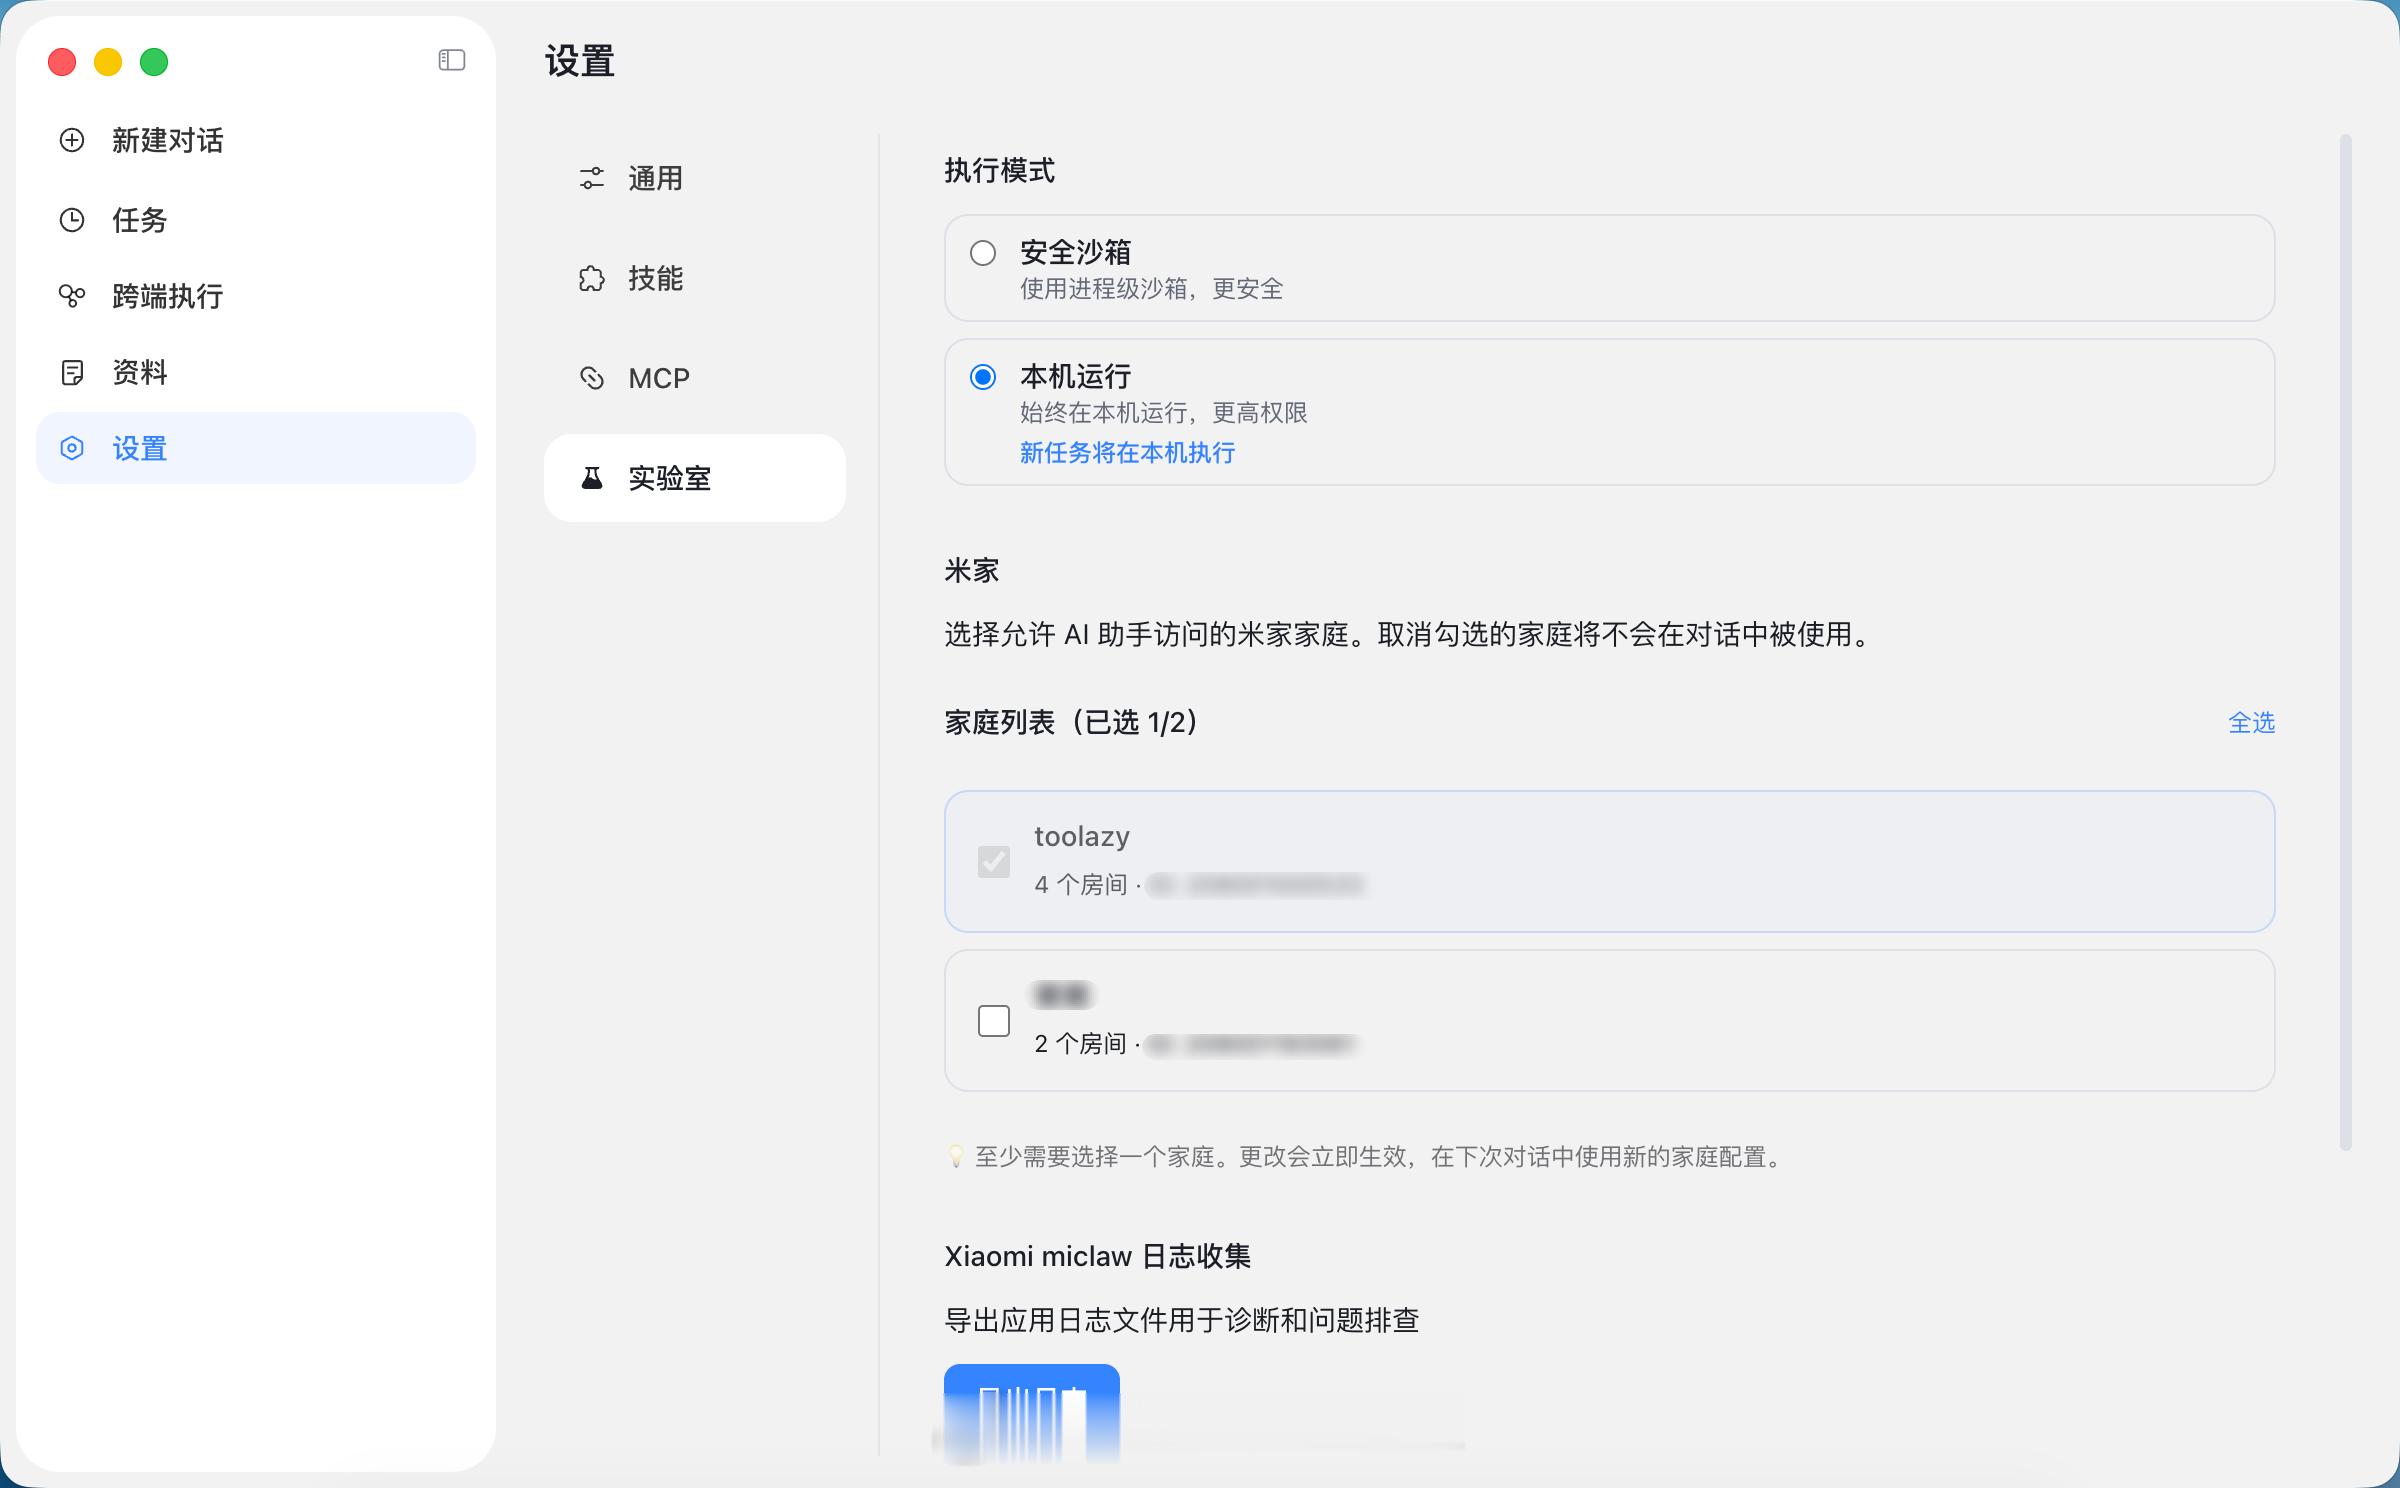Click the 跨端执行 nodes icon

click(72, 296)
